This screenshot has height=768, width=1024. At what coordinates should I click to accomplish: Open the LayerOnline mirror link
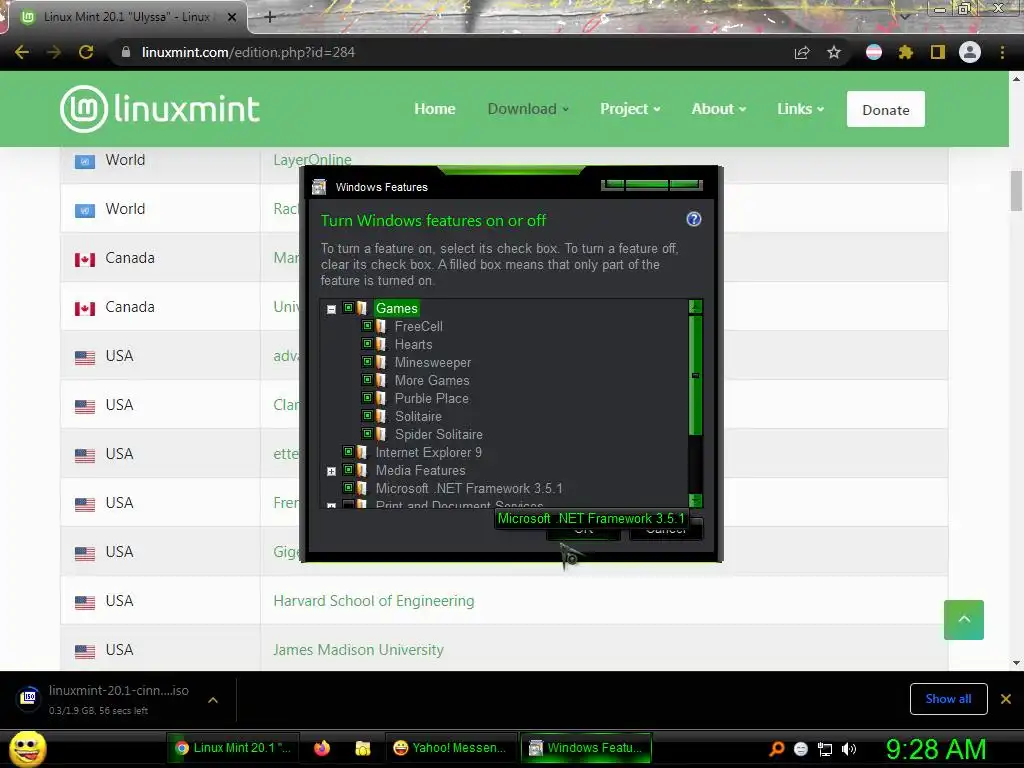[312, 159]
